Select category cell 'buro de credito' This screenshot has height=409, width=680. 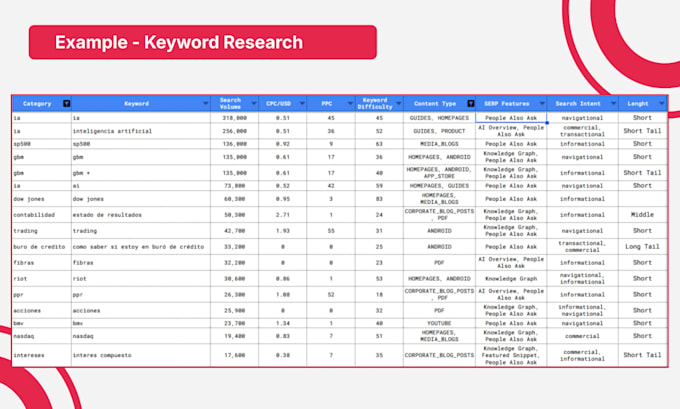point(42,246)
